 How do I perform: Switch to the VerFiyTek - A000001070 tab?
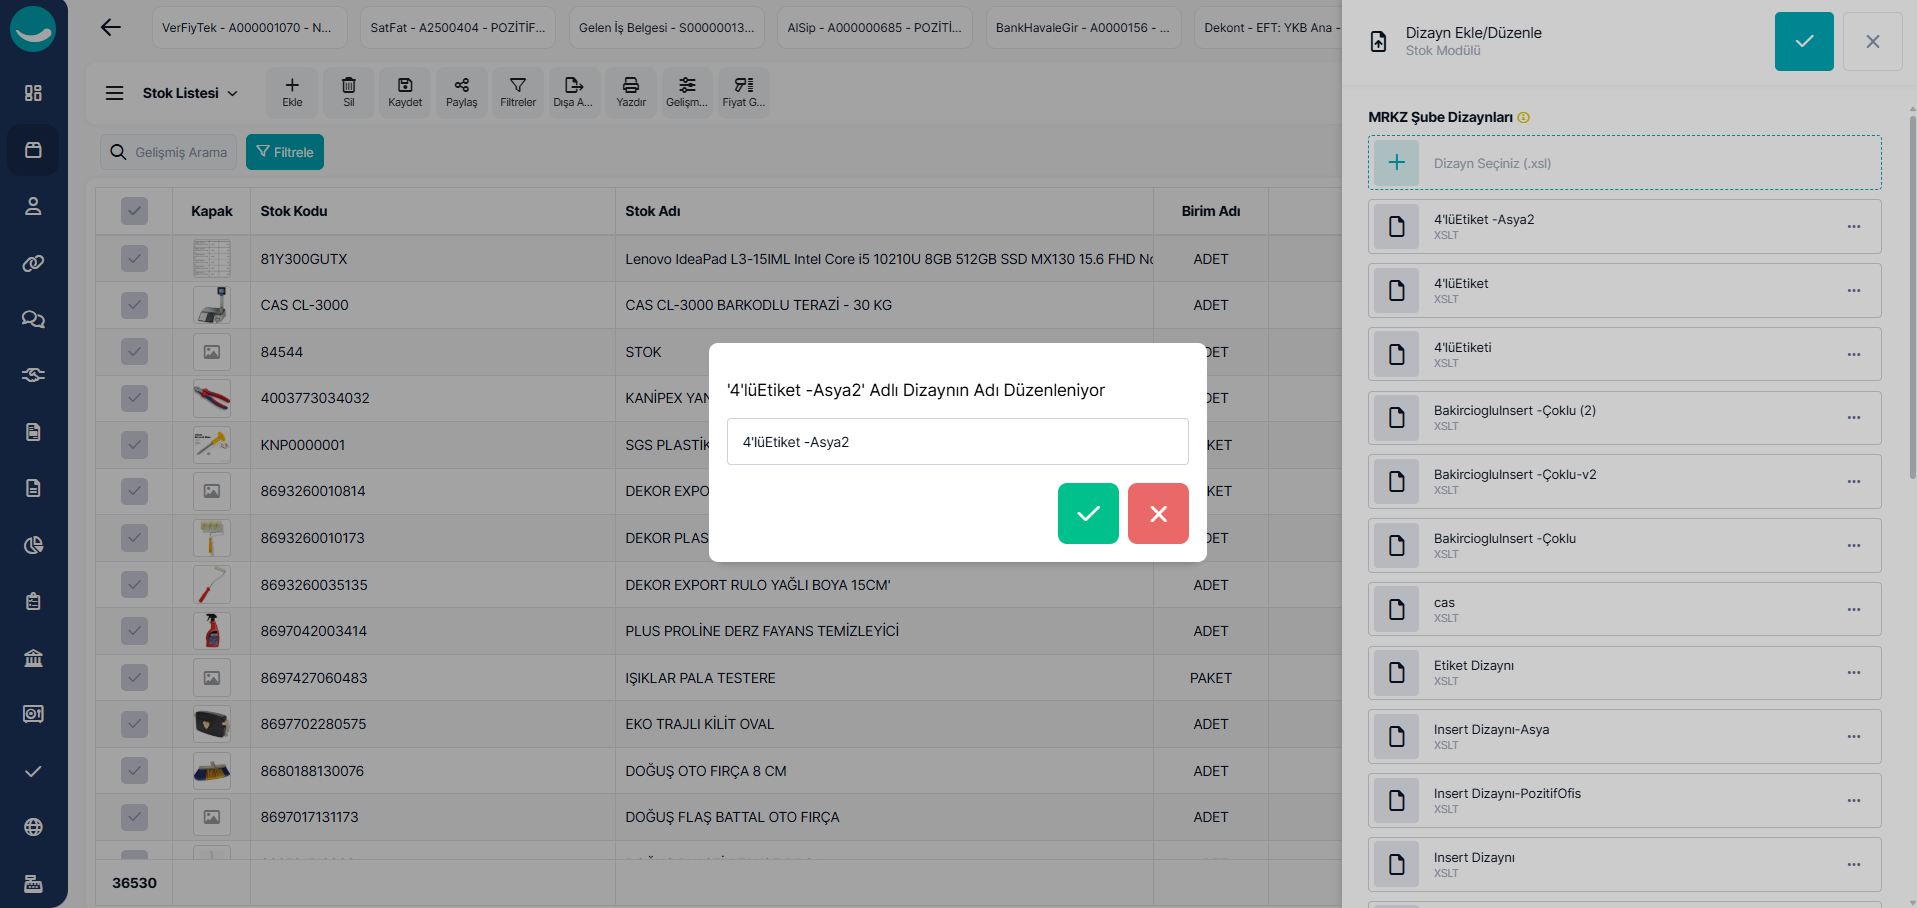click(x=247, y=28)
